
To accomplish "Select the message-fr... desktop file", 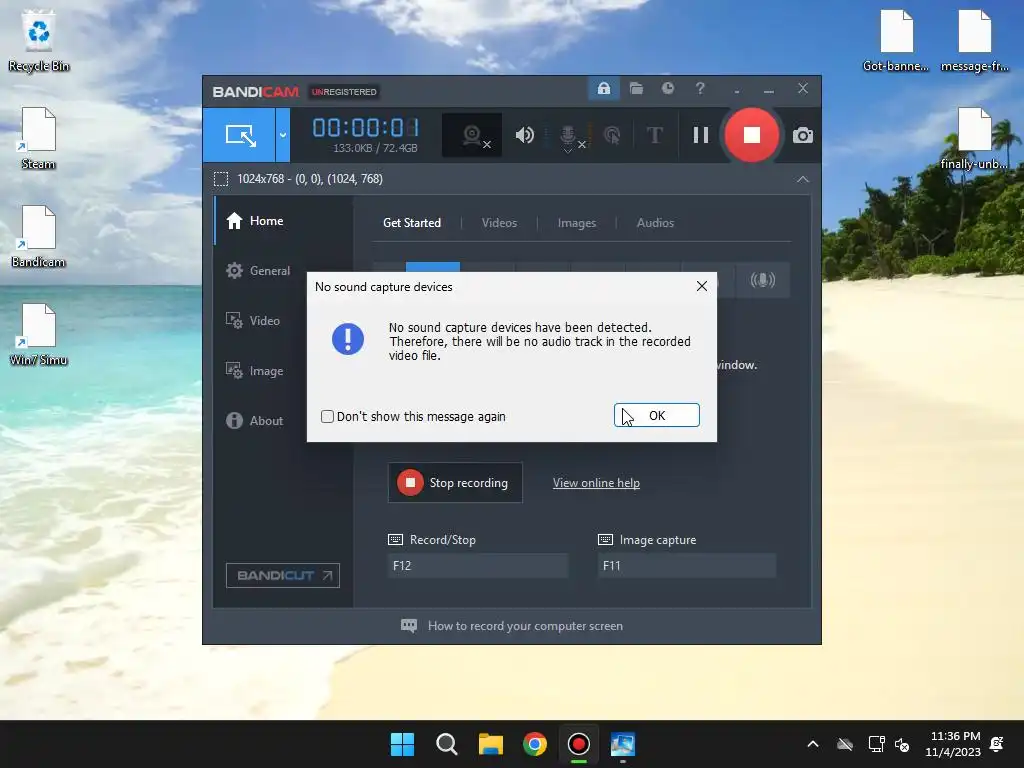I will (974, 40).
